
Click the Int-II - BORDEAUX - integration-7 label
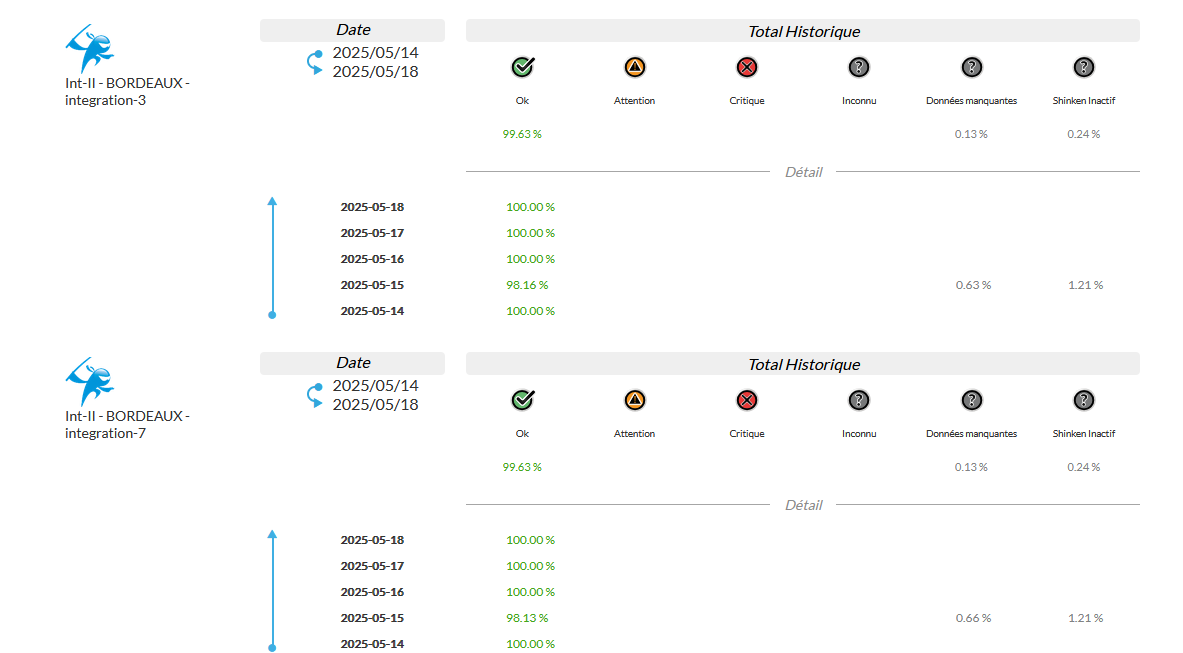point(127,424)
